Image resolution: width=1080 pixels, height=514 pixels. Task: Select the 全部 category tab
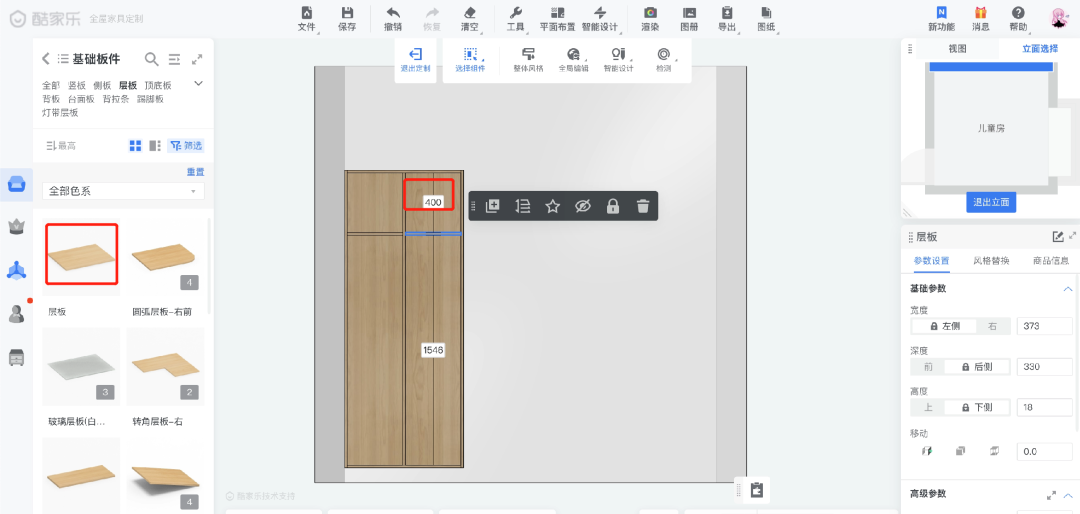[x=51, y=85]
